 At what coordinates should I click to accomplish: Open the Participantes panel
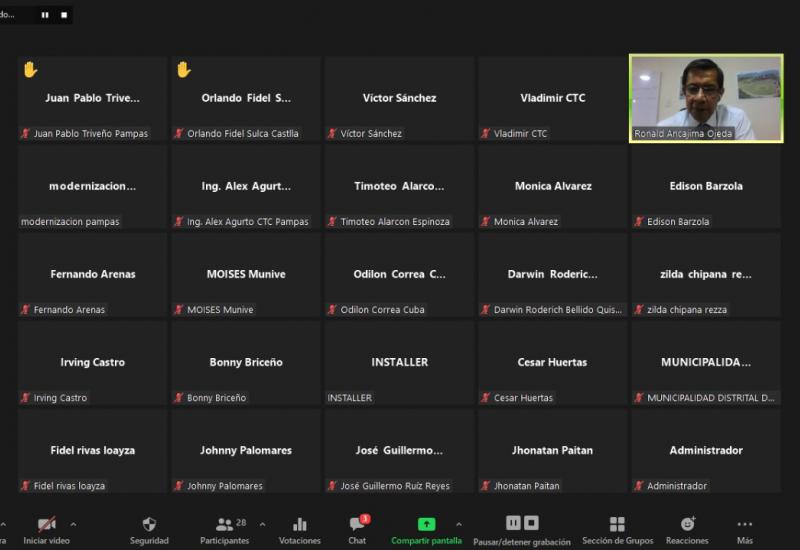[x=225, y=524]
